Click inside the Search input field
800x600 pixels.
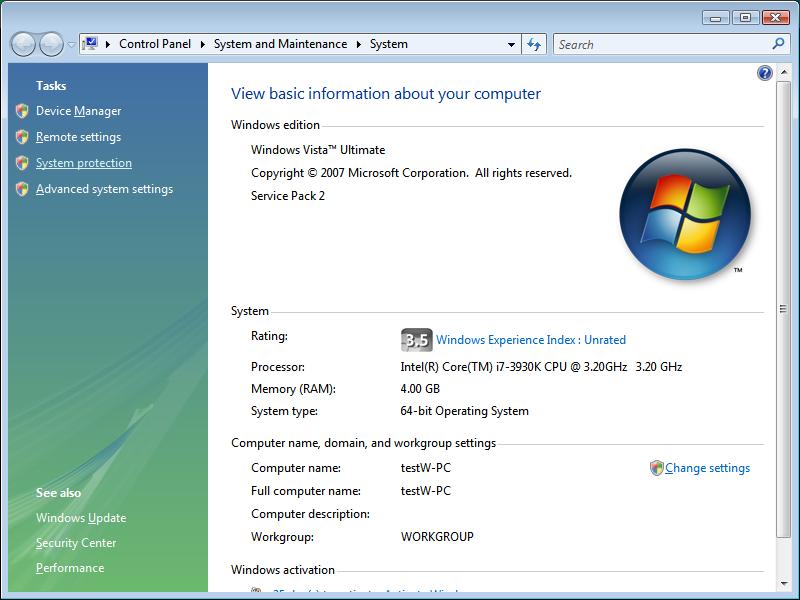(x=660, y=44)
